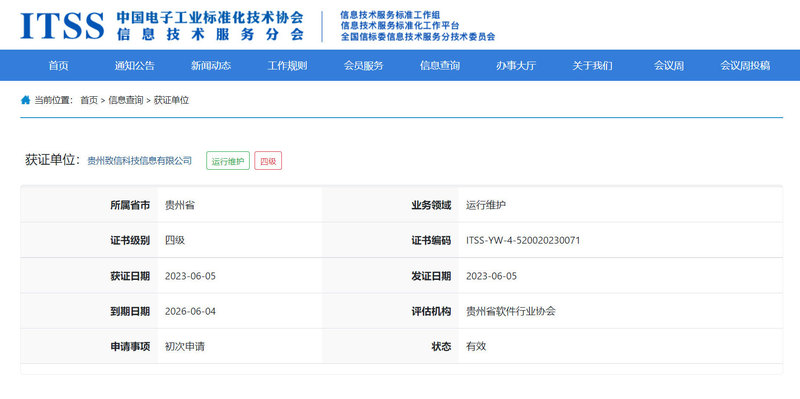This screenshot has width=800, height=399.
Task: Open 会员服务 menu
Action: [363, 65]
